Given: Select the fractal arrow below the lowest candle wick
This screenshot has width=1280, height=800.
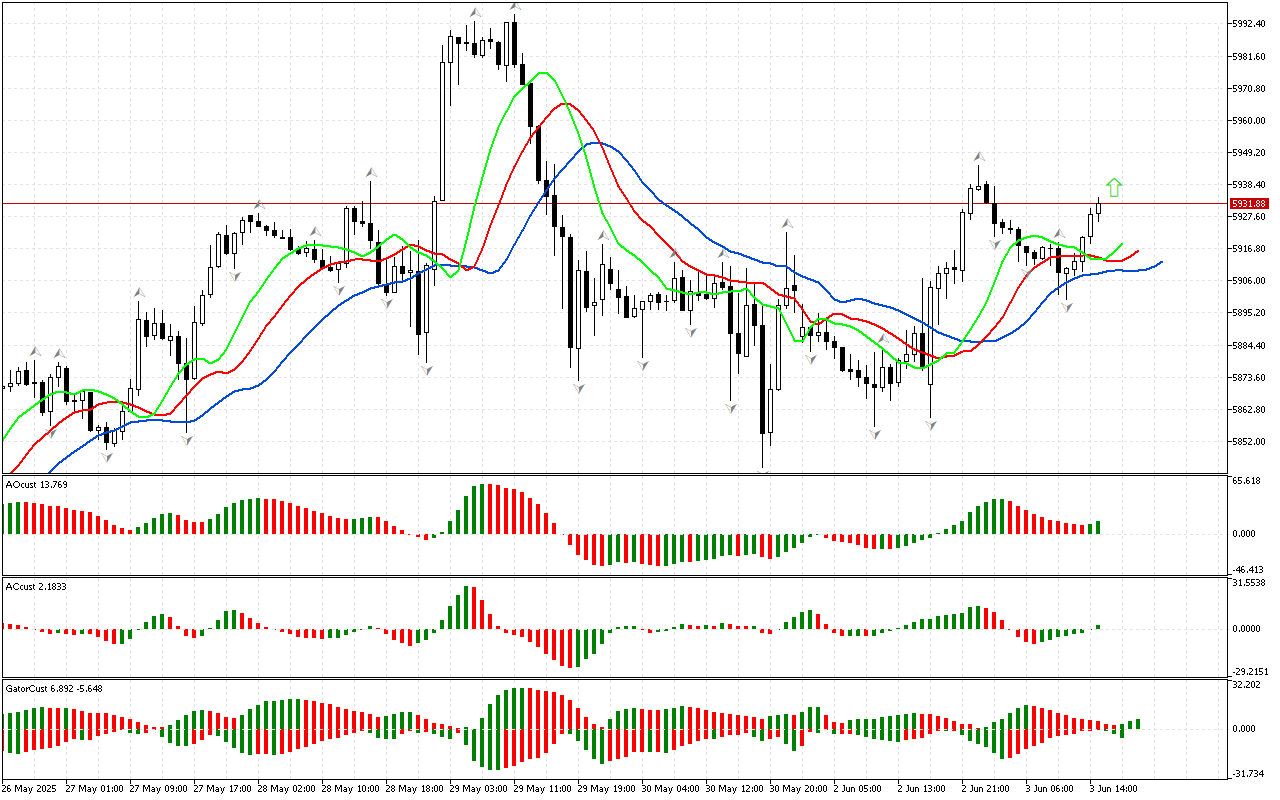Looking at the screenshot, I should coord(765,471).
